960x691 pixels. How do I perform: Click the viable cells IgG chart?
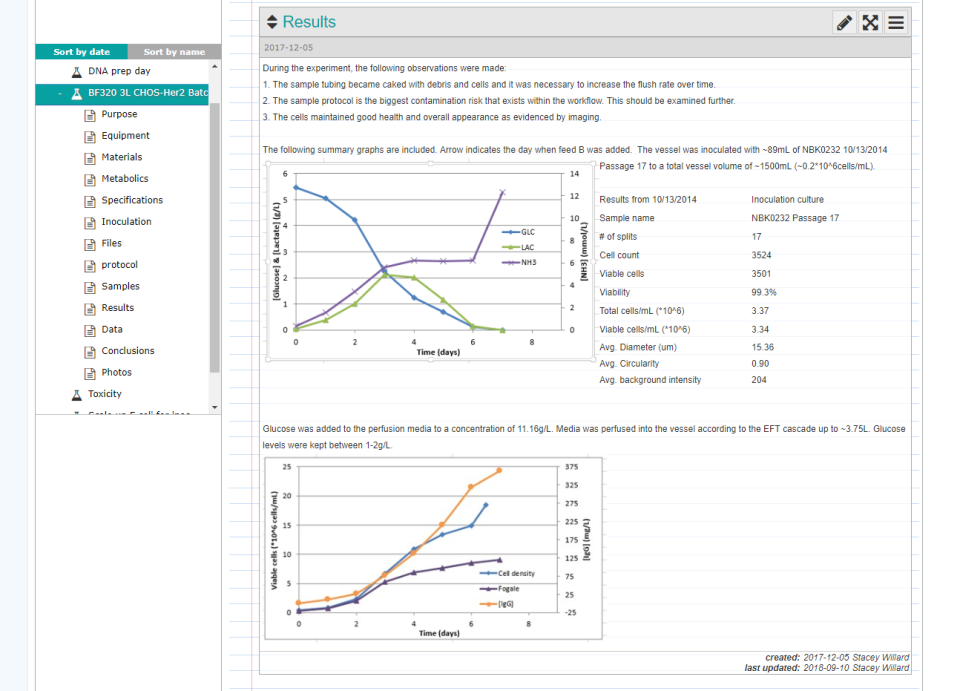[433, 548]
